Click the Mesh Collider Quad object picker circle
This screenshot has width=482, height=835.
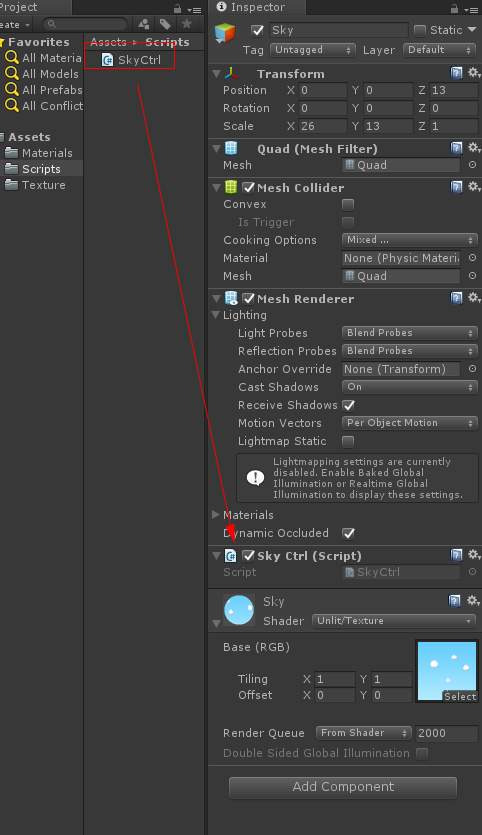(x=472, y=276)
